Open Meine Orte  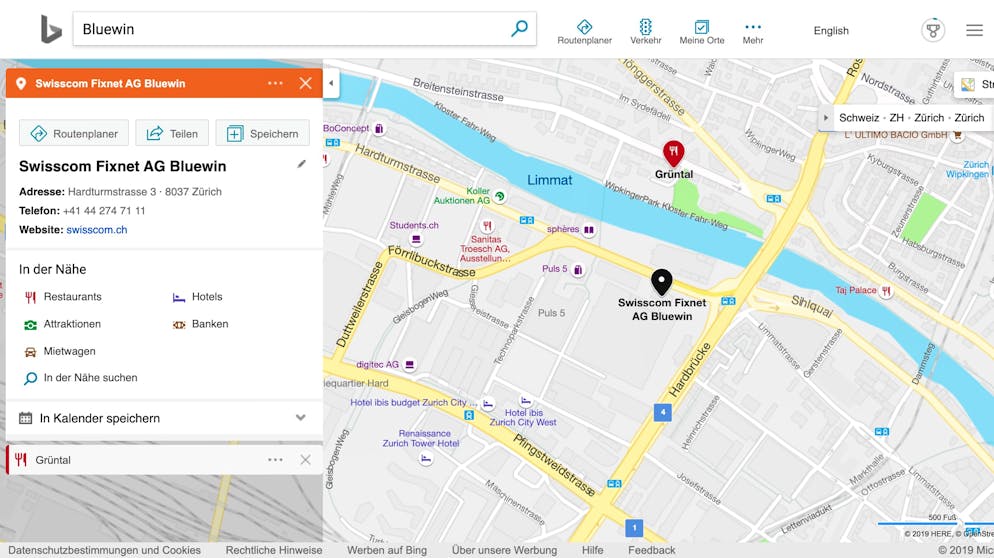[x=702, y=32]
